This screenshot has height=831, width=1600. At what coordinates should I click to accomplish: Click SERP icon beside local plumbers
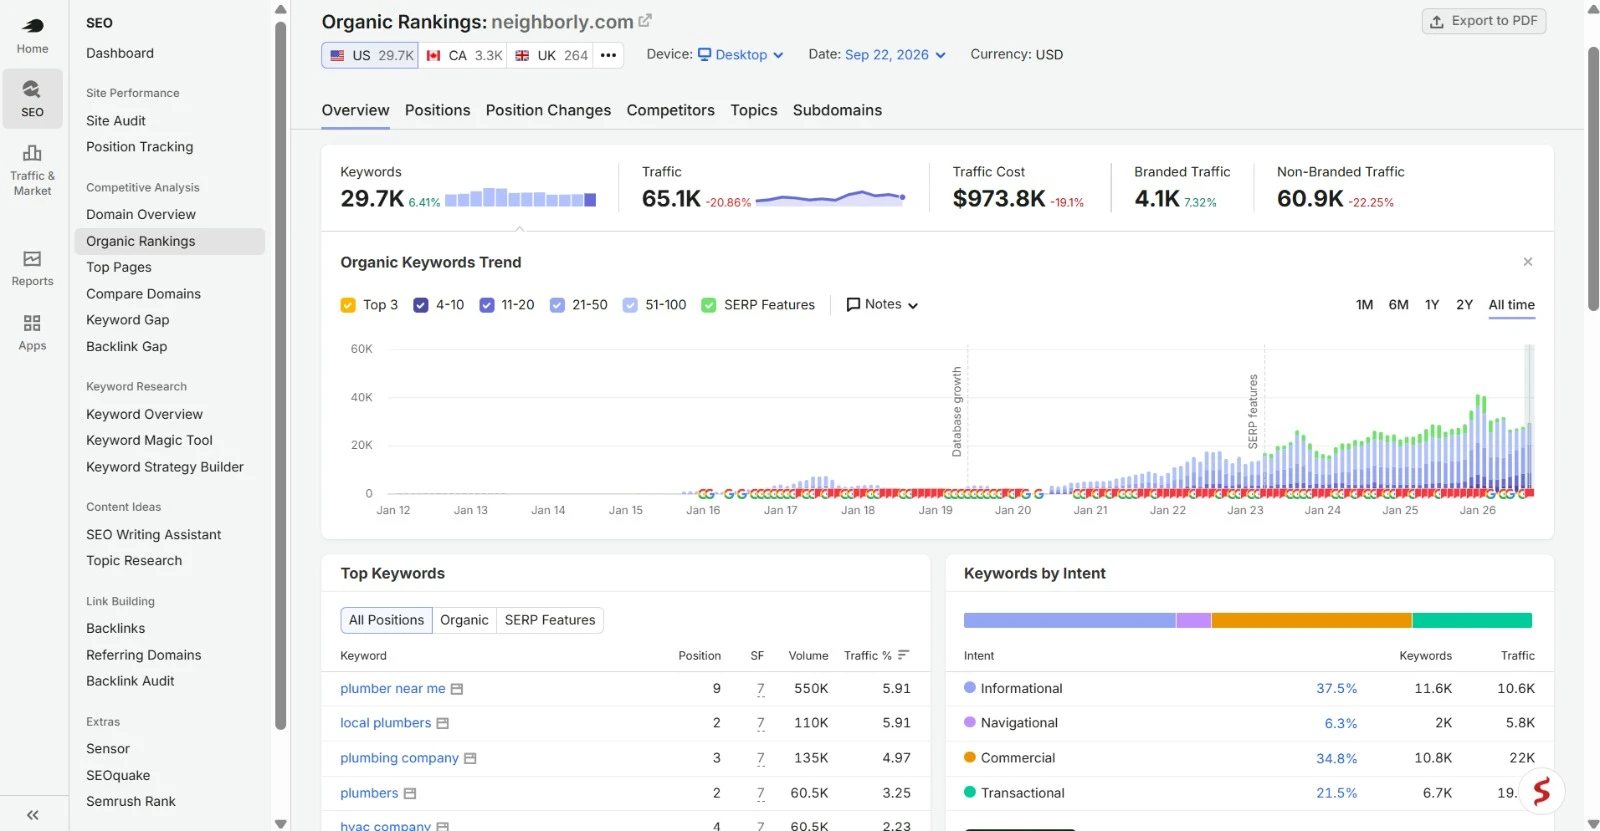443,723
